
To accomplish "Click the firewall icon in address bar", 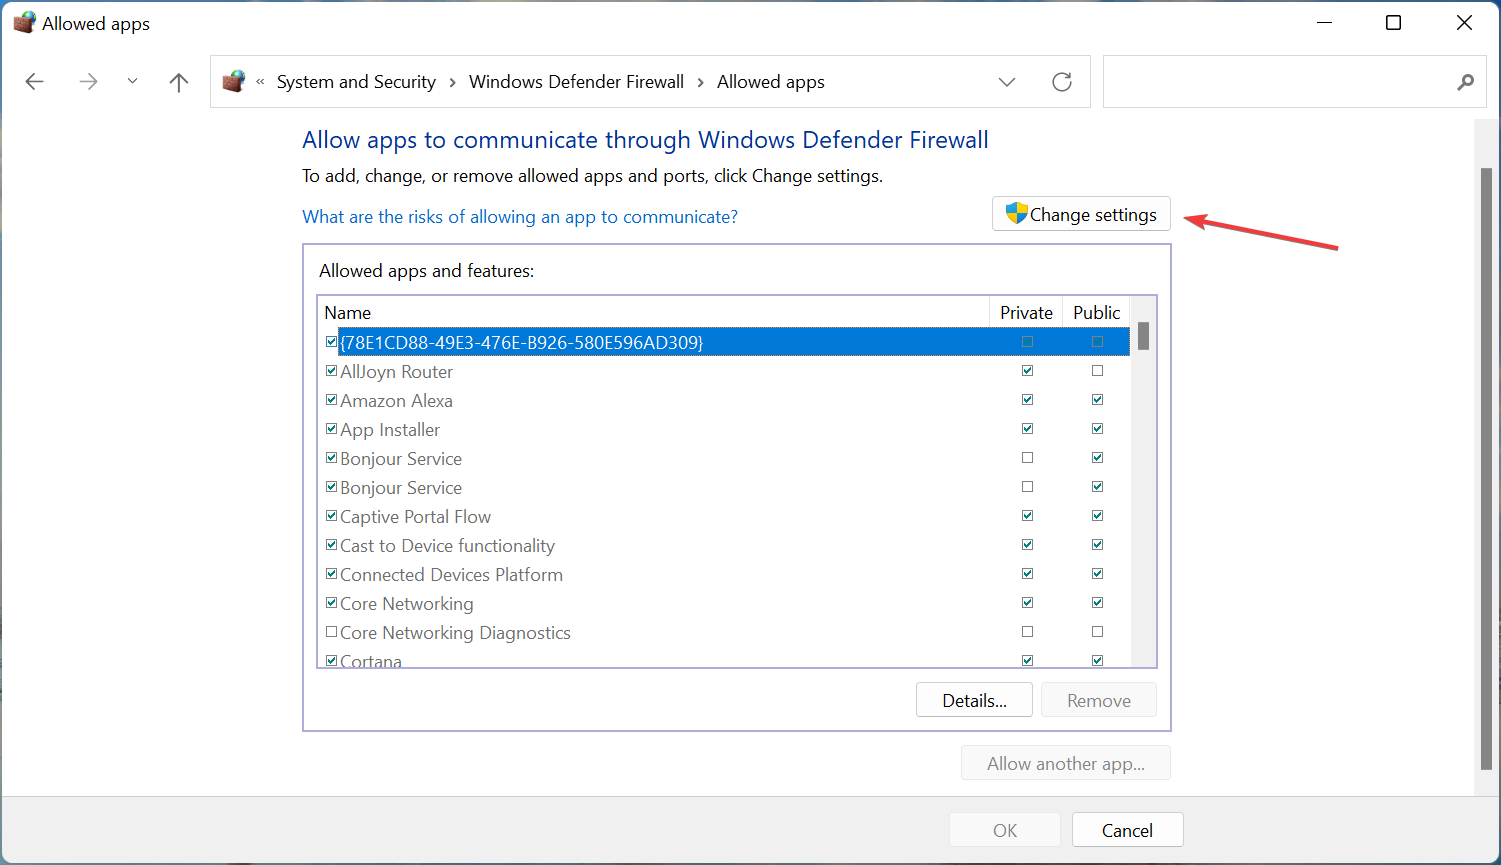I will pos(234,82).
